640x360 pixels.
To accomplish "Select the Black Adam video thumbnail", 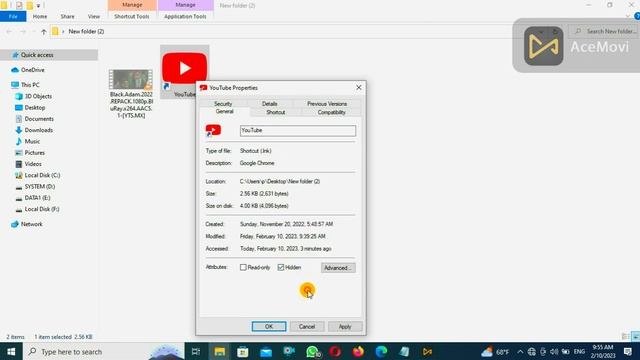I will (x=131, y=79).
